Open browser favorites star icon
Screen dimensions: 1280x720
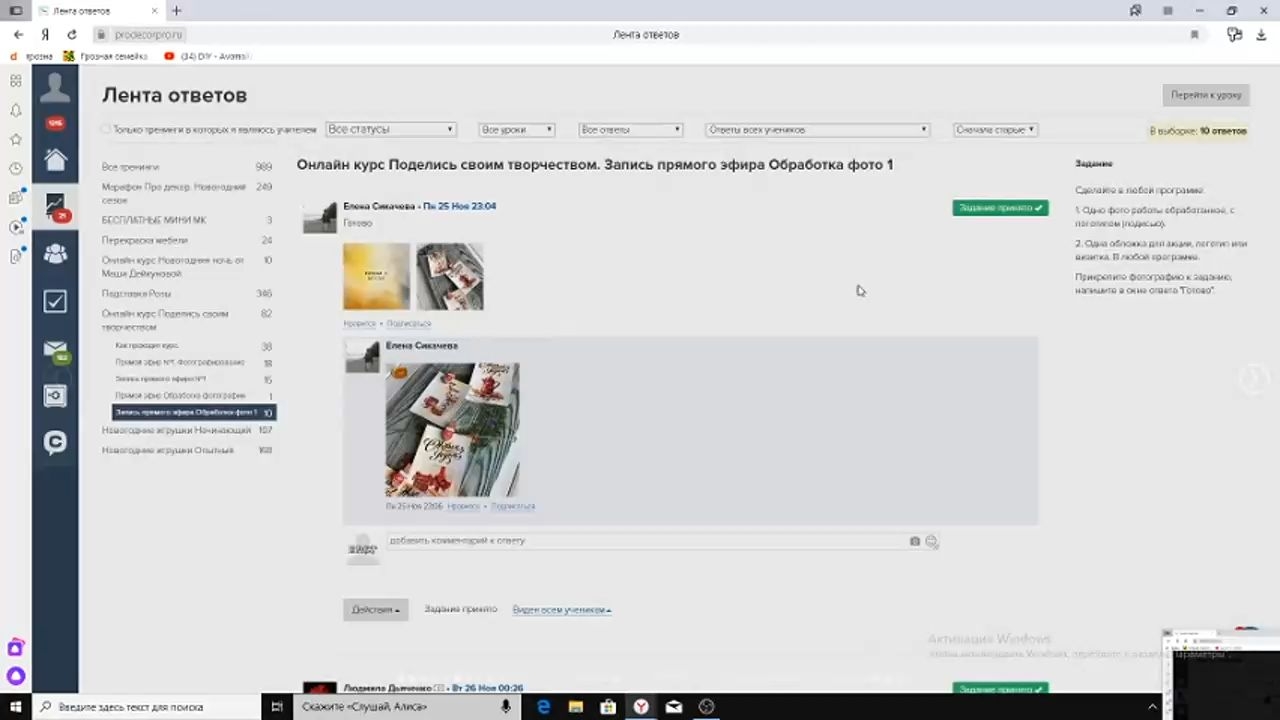pos(15,139)
